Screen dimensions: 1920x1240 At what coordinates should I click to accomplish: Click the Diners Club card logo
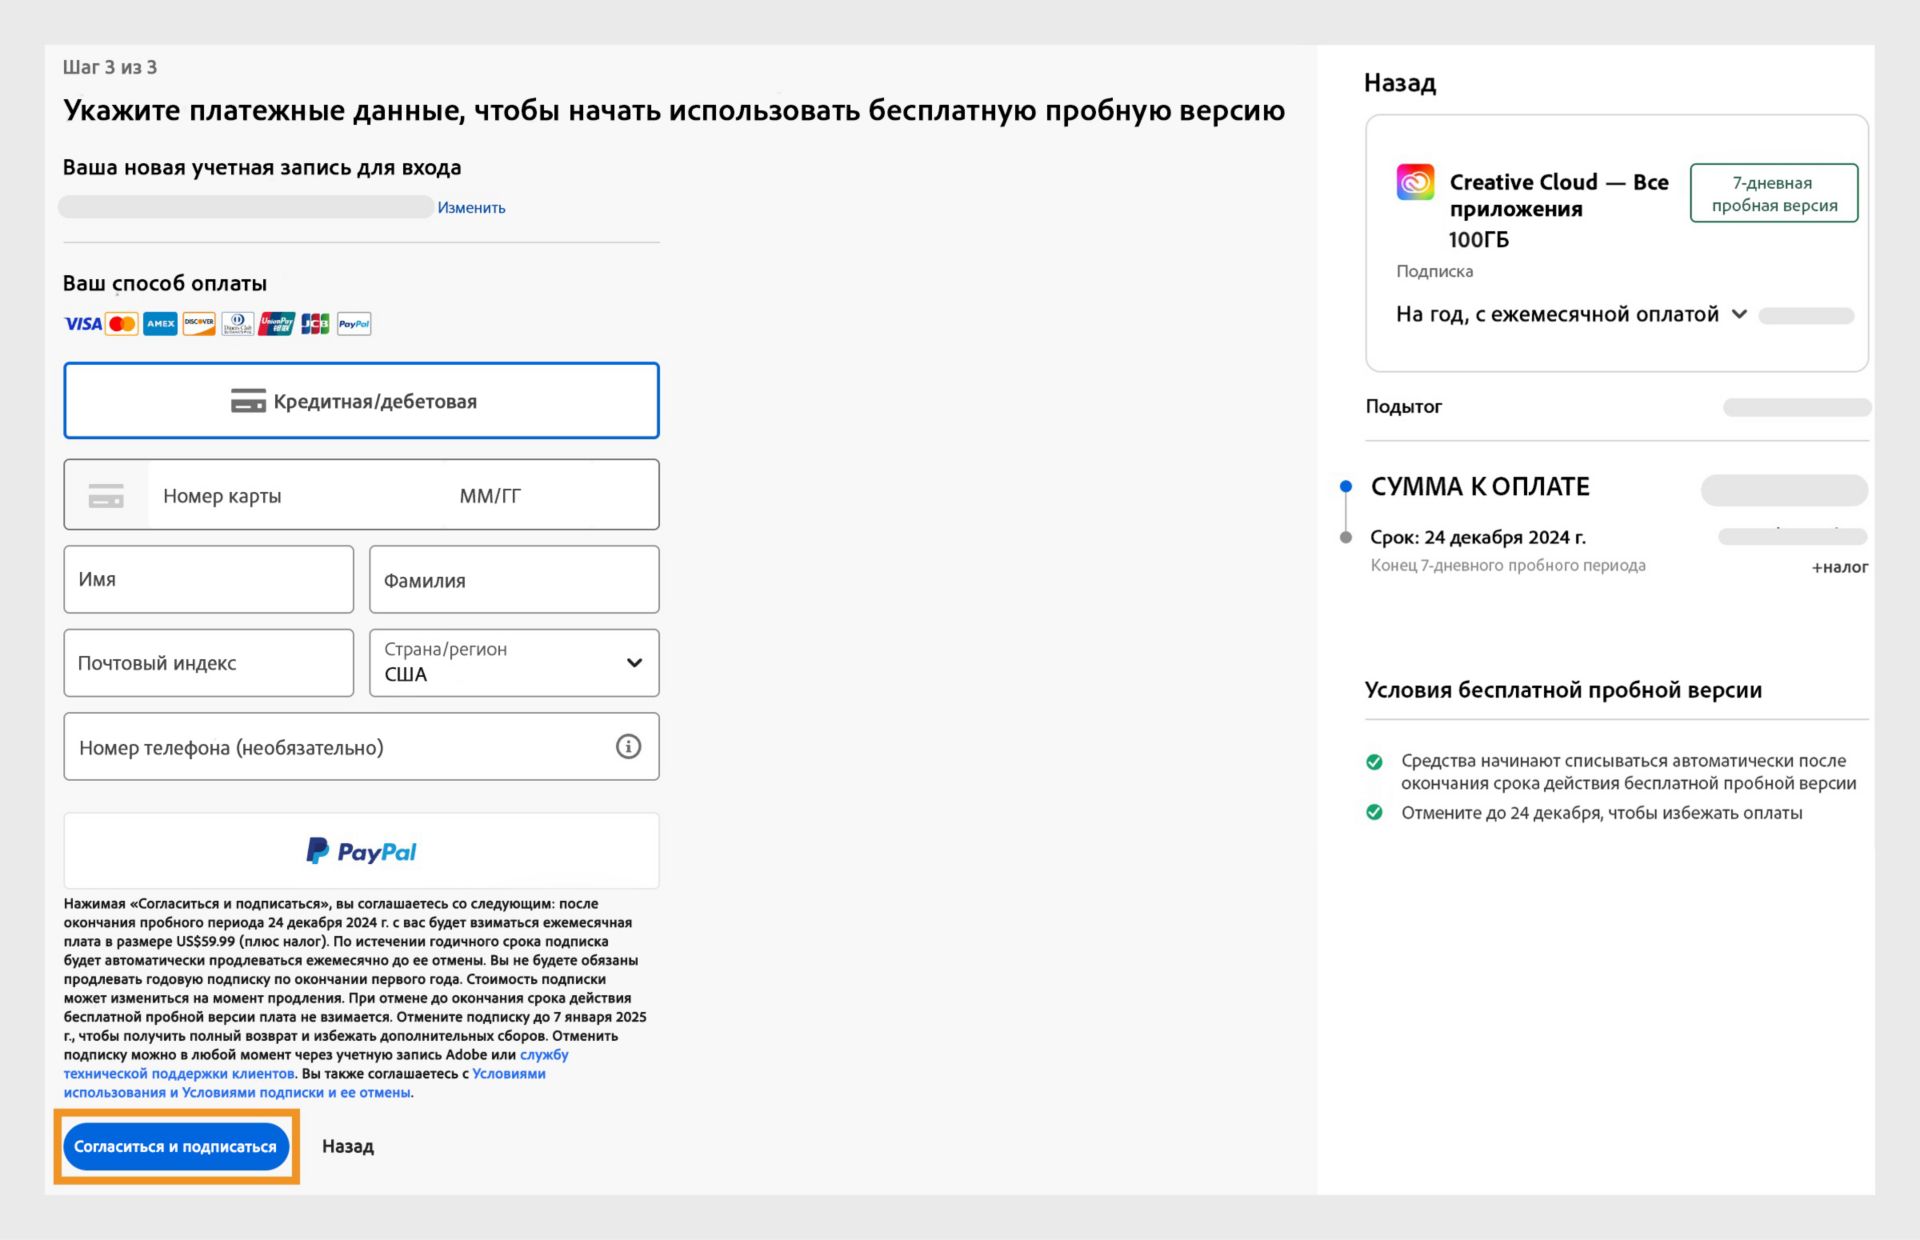[x=237, y=324]
